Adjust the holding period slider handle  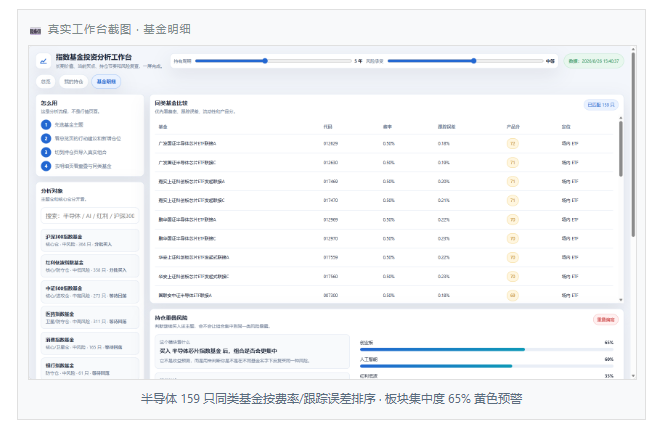pos(265,61)
